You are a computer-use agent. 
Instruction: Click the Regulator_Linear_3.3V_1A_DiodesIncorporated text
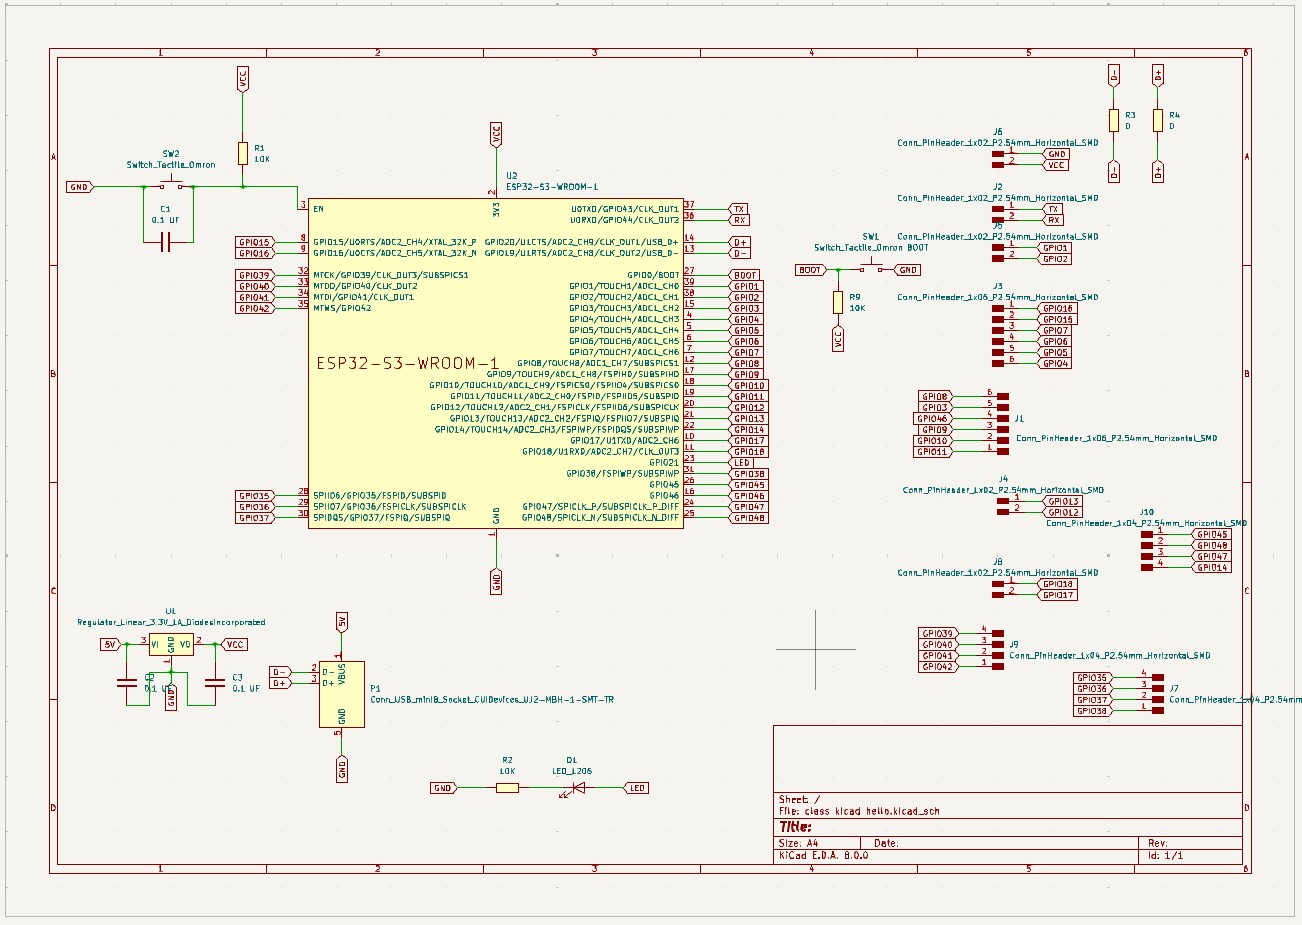pos(171,622)
